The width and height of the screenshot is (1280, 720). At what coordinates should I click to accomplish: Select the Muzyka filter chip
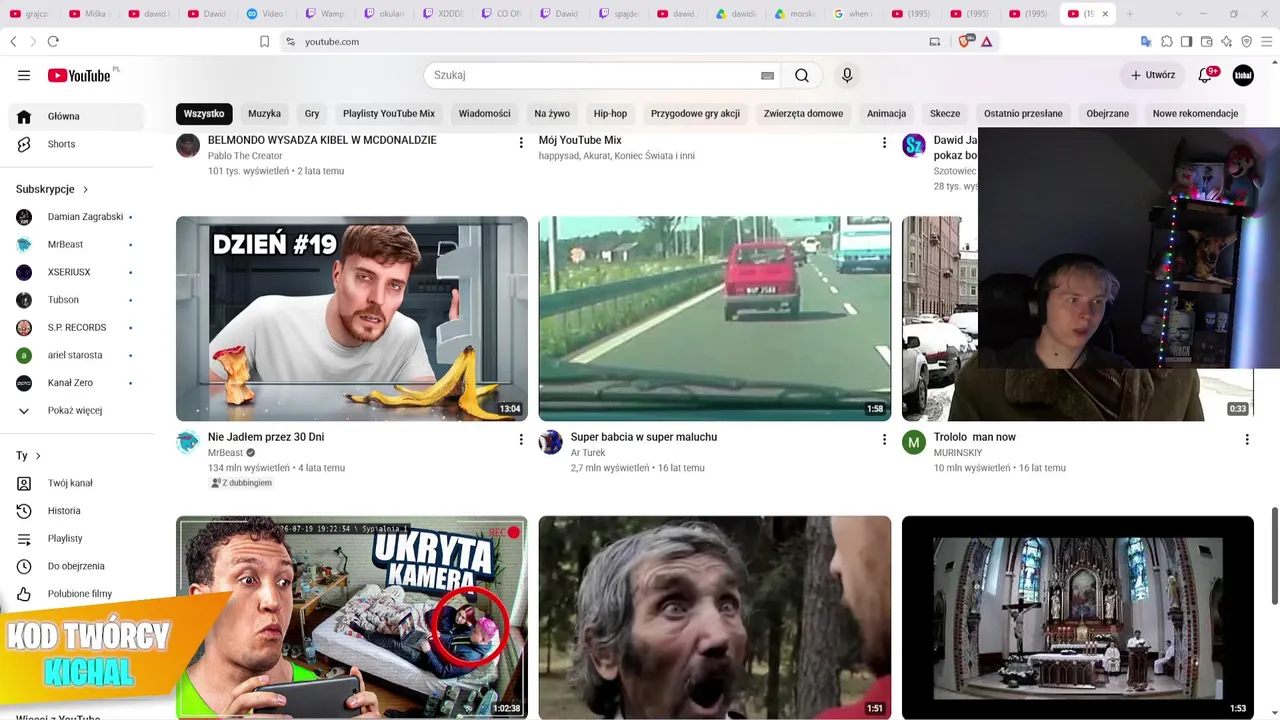[264, 114]
